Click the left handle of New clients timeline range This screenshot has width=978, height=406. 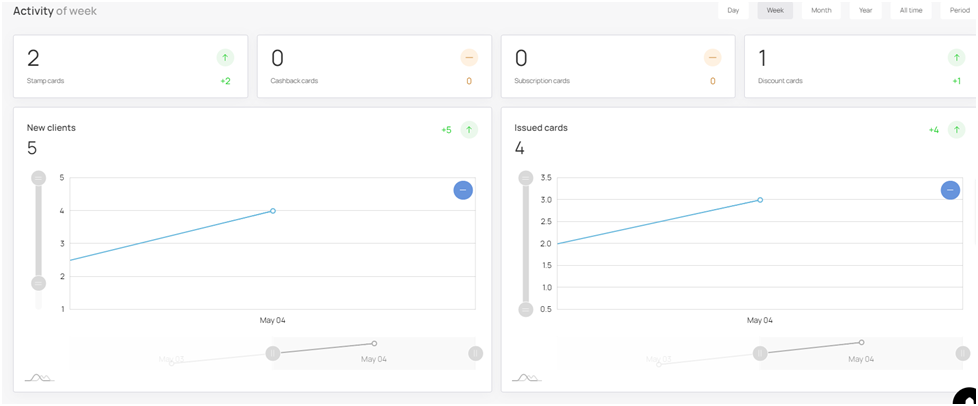point(273,353)
